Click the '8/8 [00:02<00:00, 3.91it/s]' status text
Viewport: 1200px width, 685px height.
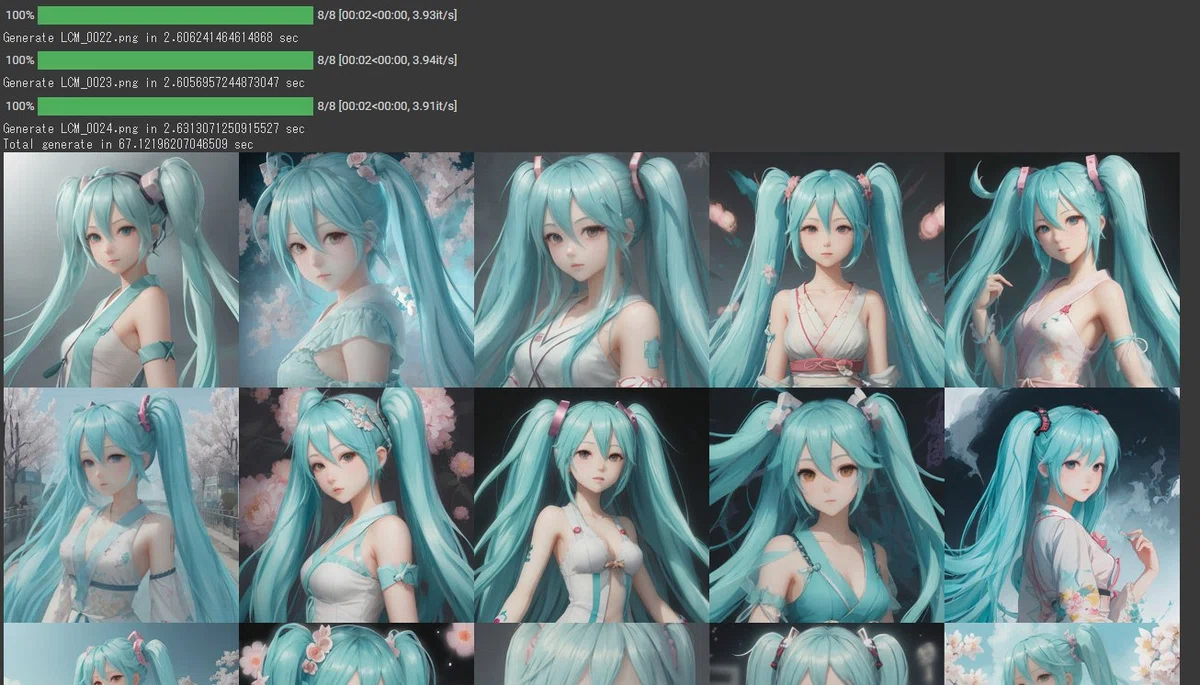[387, 106]
